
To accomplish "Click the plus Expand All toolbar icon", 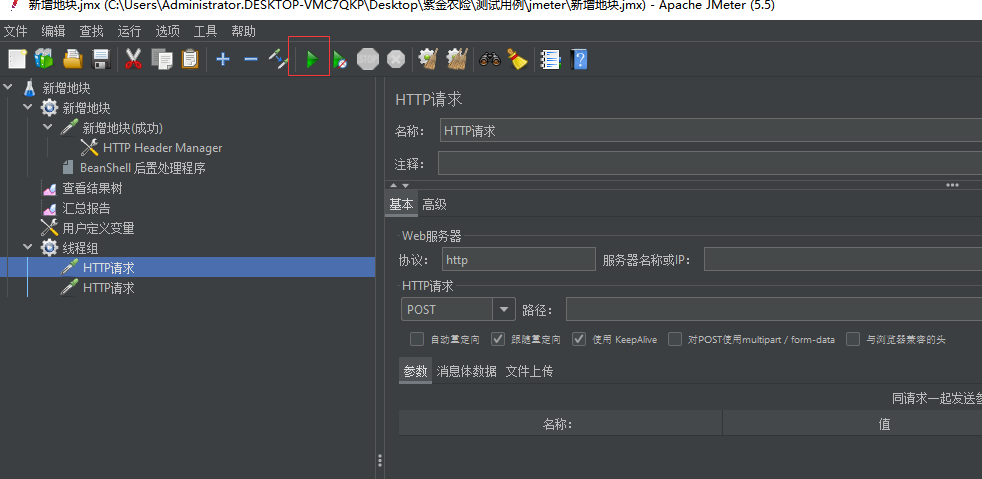I will coord(222,60).
